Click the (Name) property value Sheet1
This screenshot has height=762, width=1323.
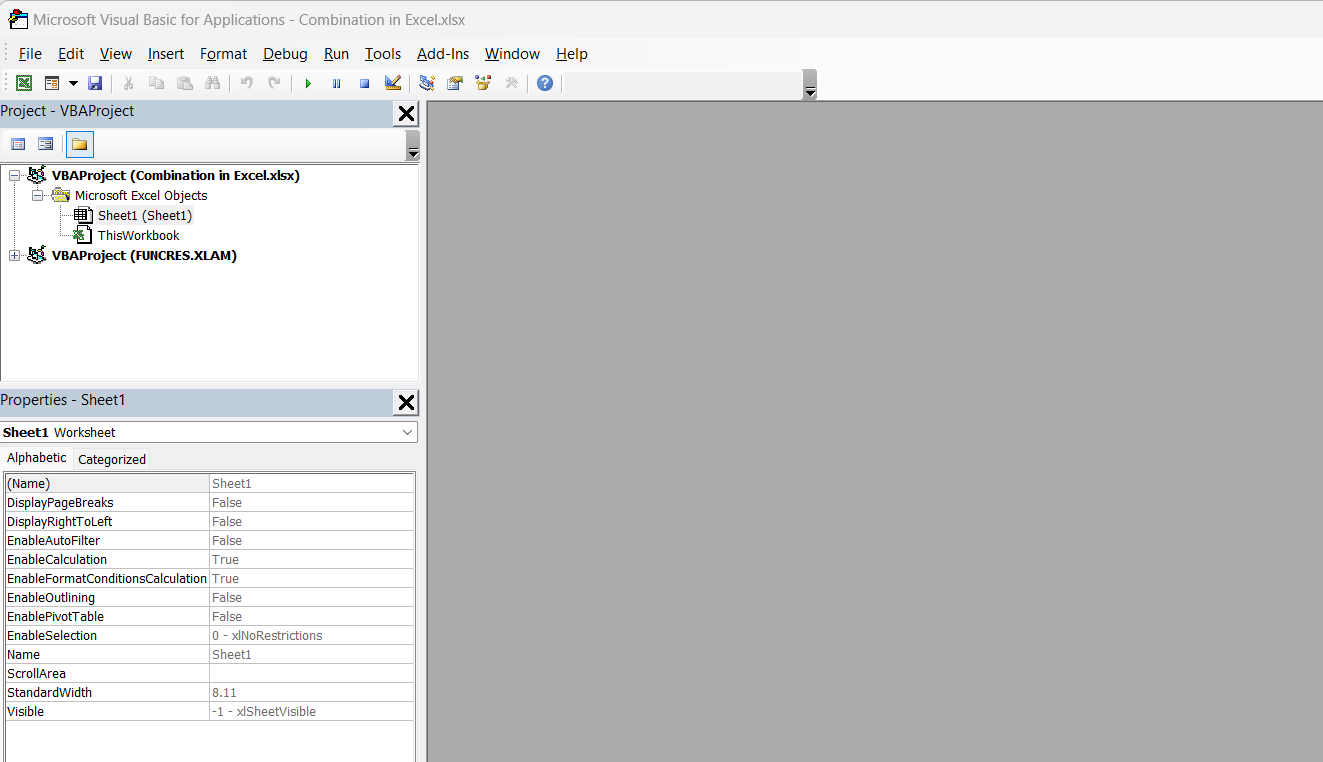312,483
